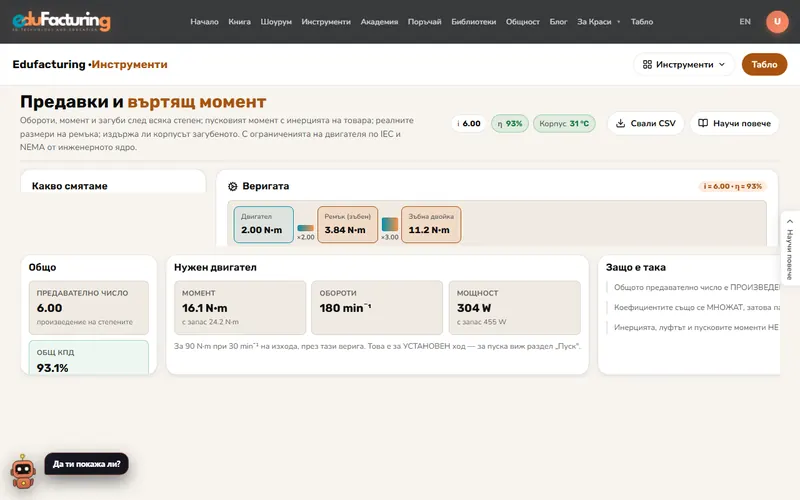Image resolution: width=800 pixels, height=500 pixels.
Task: Click the book icon in Научи повече
Action: (x=703, y=123)
